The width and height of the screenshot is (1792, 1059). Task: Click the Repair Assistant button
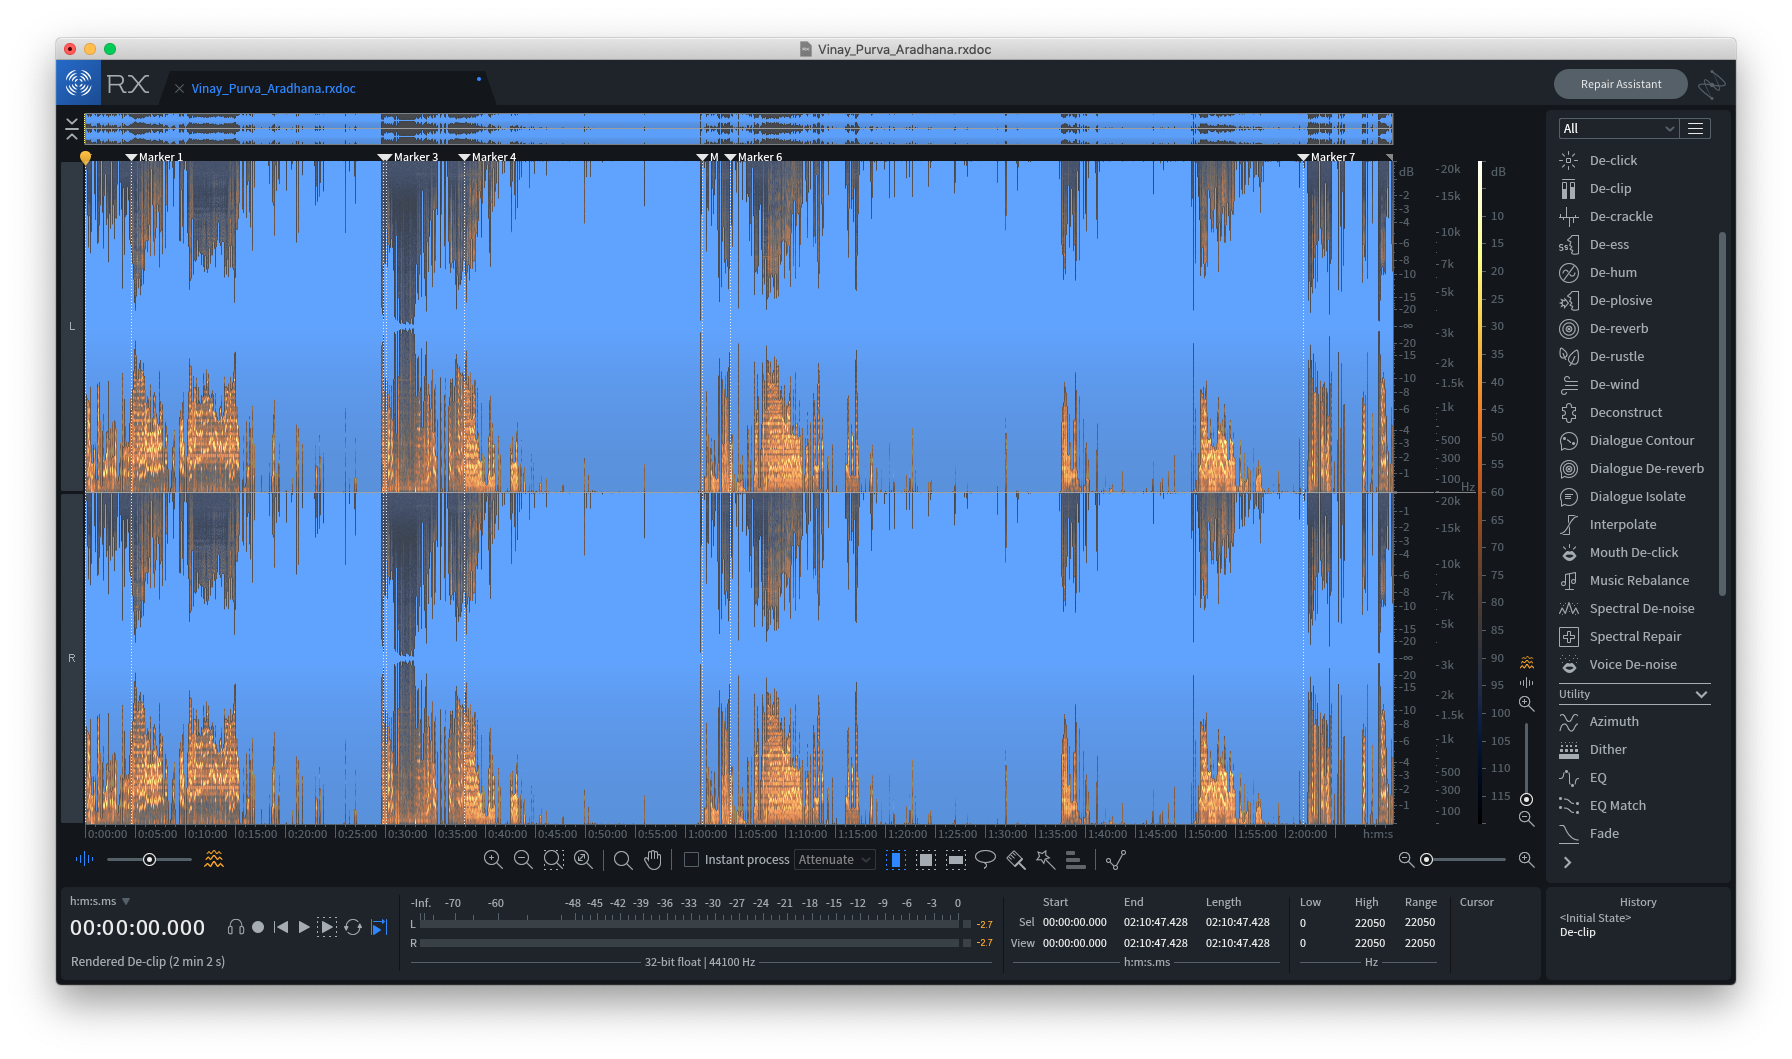(x=1620, y=84)
